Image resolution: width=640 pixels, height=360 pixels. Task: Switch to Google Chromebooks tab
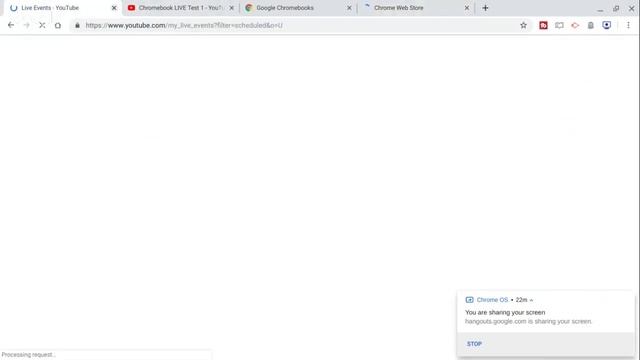[298, 8]
